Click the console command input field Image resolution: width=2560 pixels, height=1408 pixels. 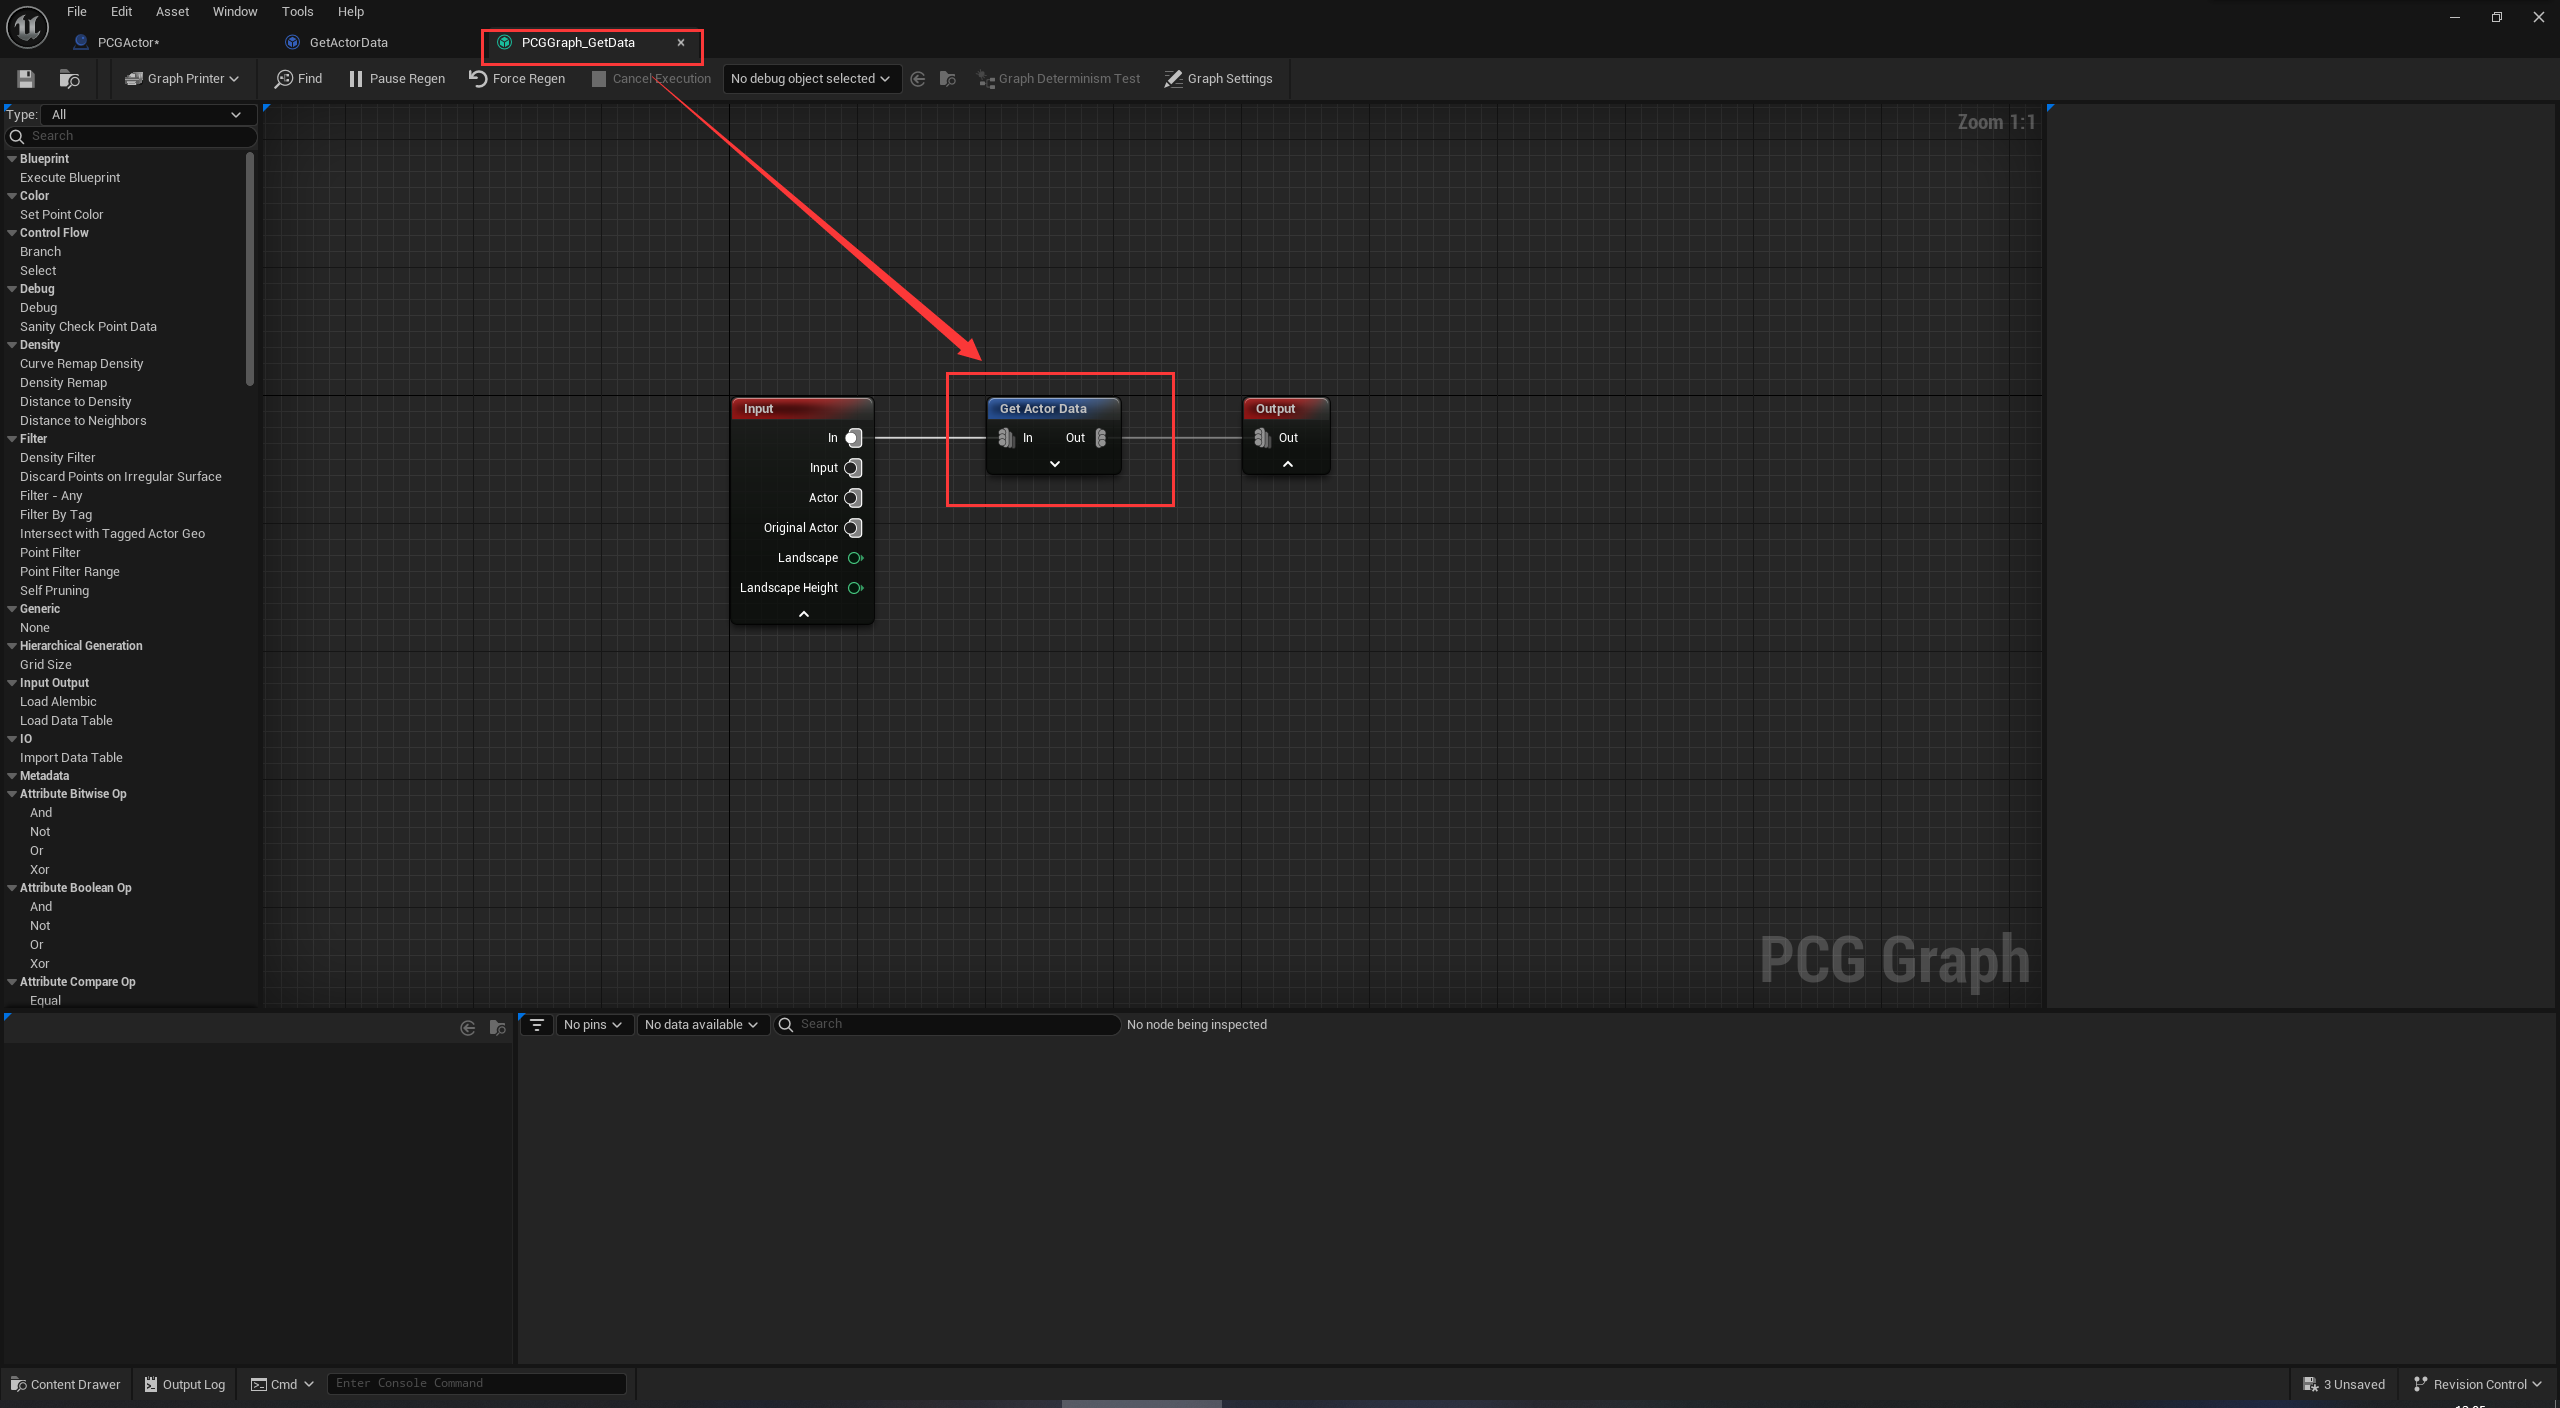(x=477, y=1383)
